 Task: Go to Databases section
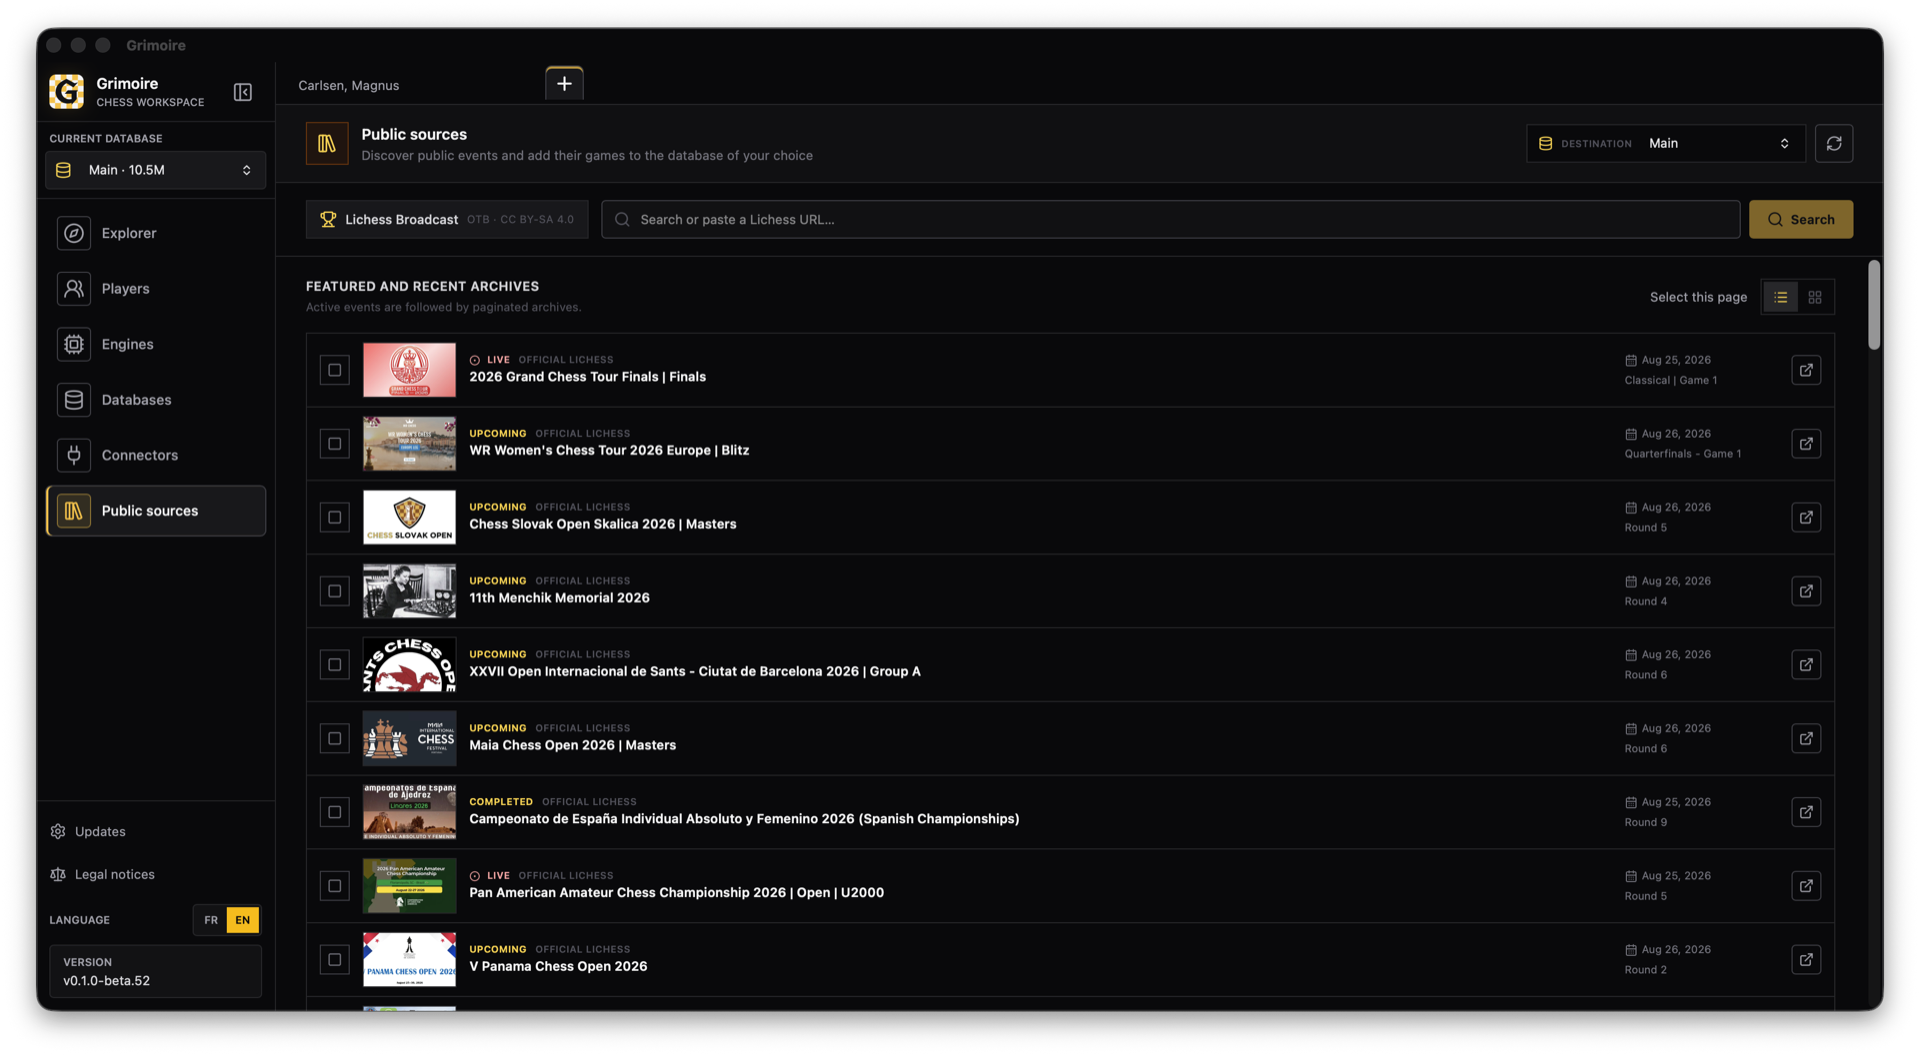(156, 400)
